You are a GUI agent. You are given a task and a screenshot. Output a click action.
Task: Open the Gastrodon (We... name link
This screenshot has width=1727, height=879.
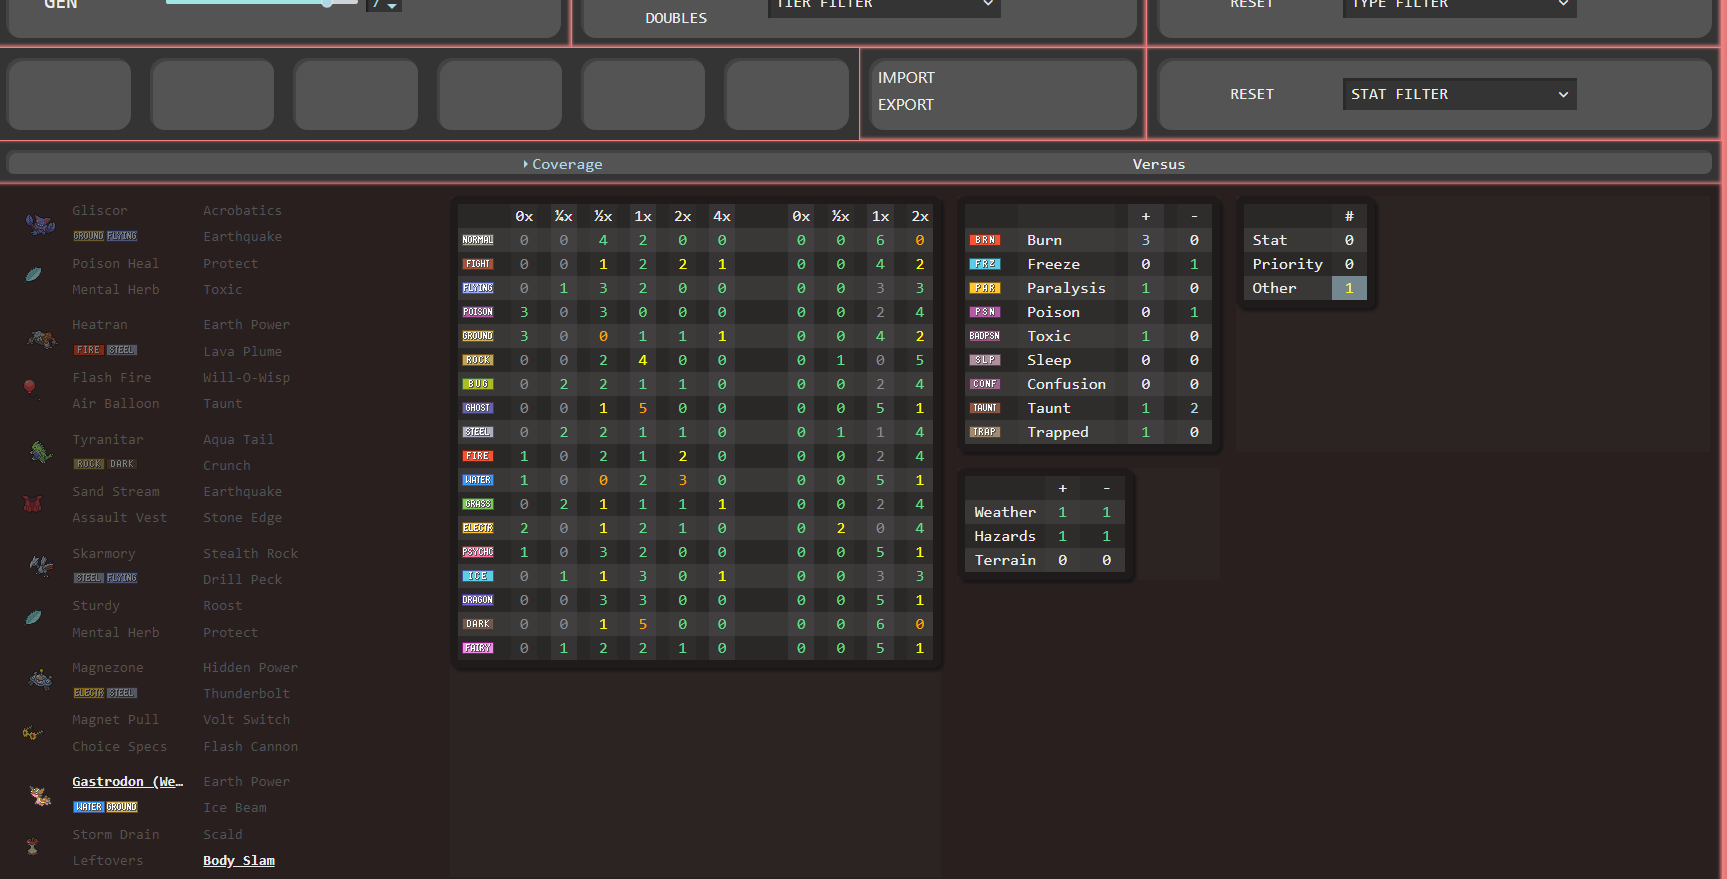tap(128, 782)
